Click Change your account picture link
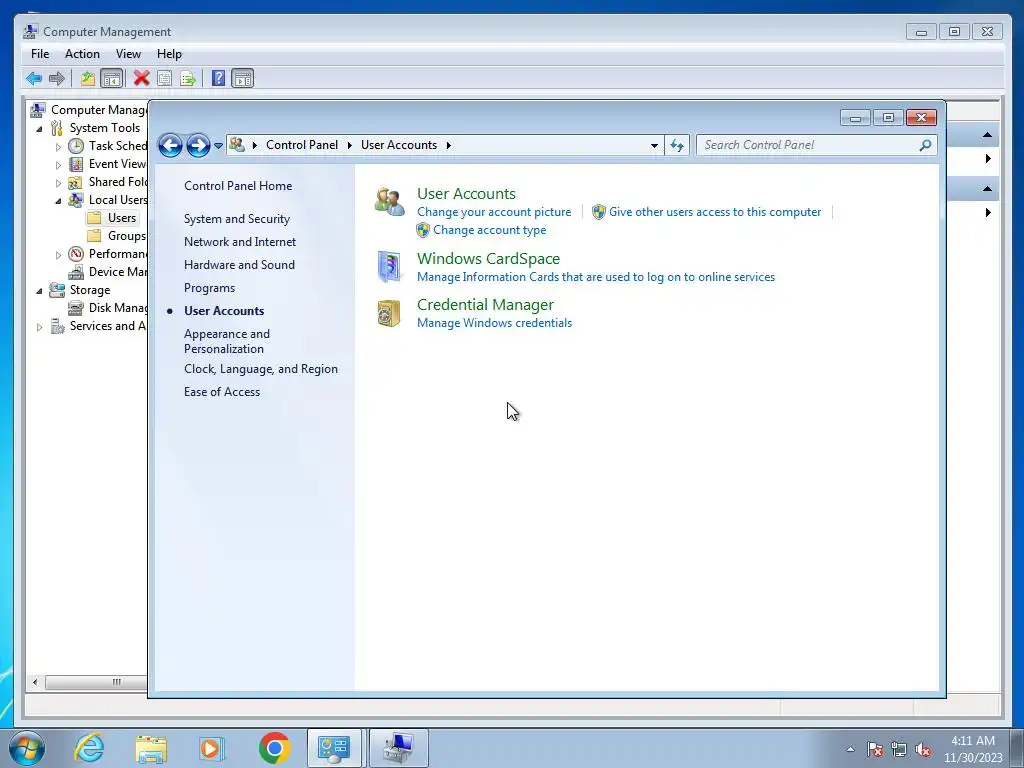Image resolution: width=1024 pixels, height=768 pixels. 494,212
